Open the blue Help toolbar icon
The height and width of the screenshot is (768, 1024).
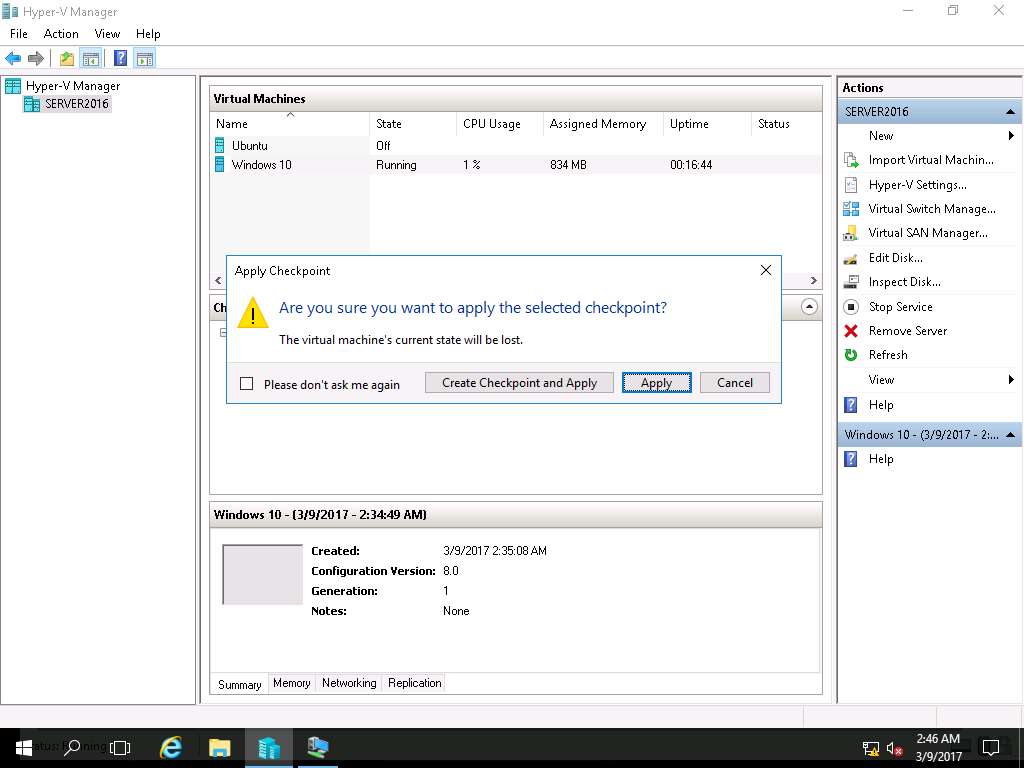point(121,59)
